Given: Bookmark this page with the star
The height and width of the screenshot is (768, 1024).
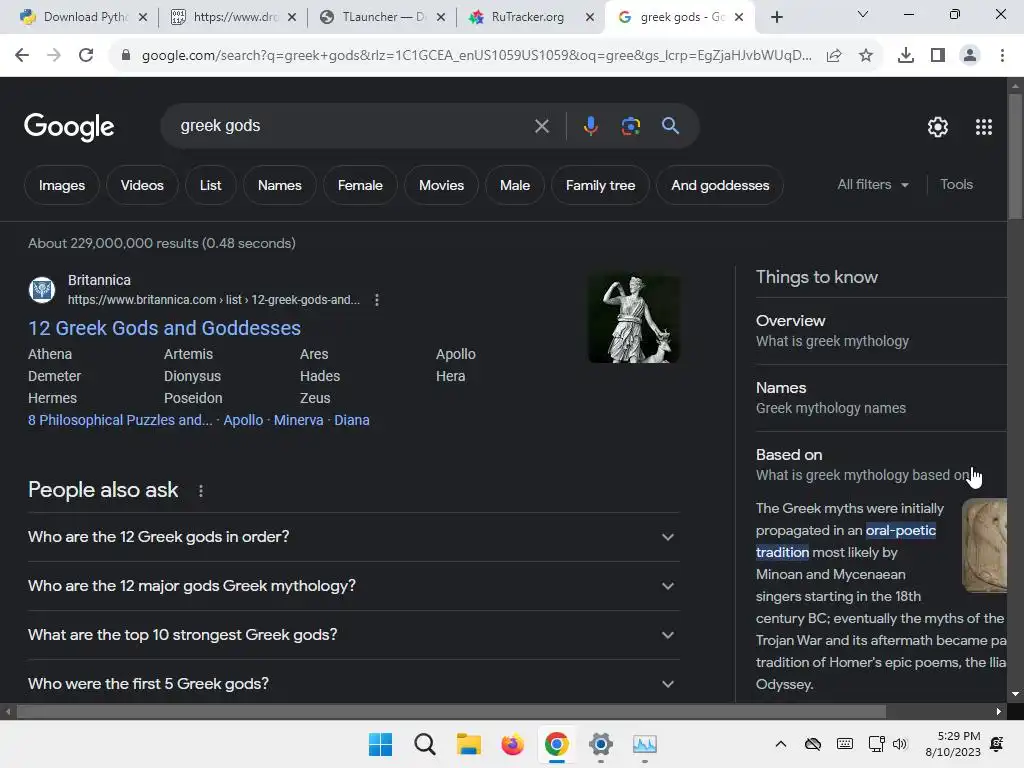Looking at the screenshot, I should (x=866, y=56).
